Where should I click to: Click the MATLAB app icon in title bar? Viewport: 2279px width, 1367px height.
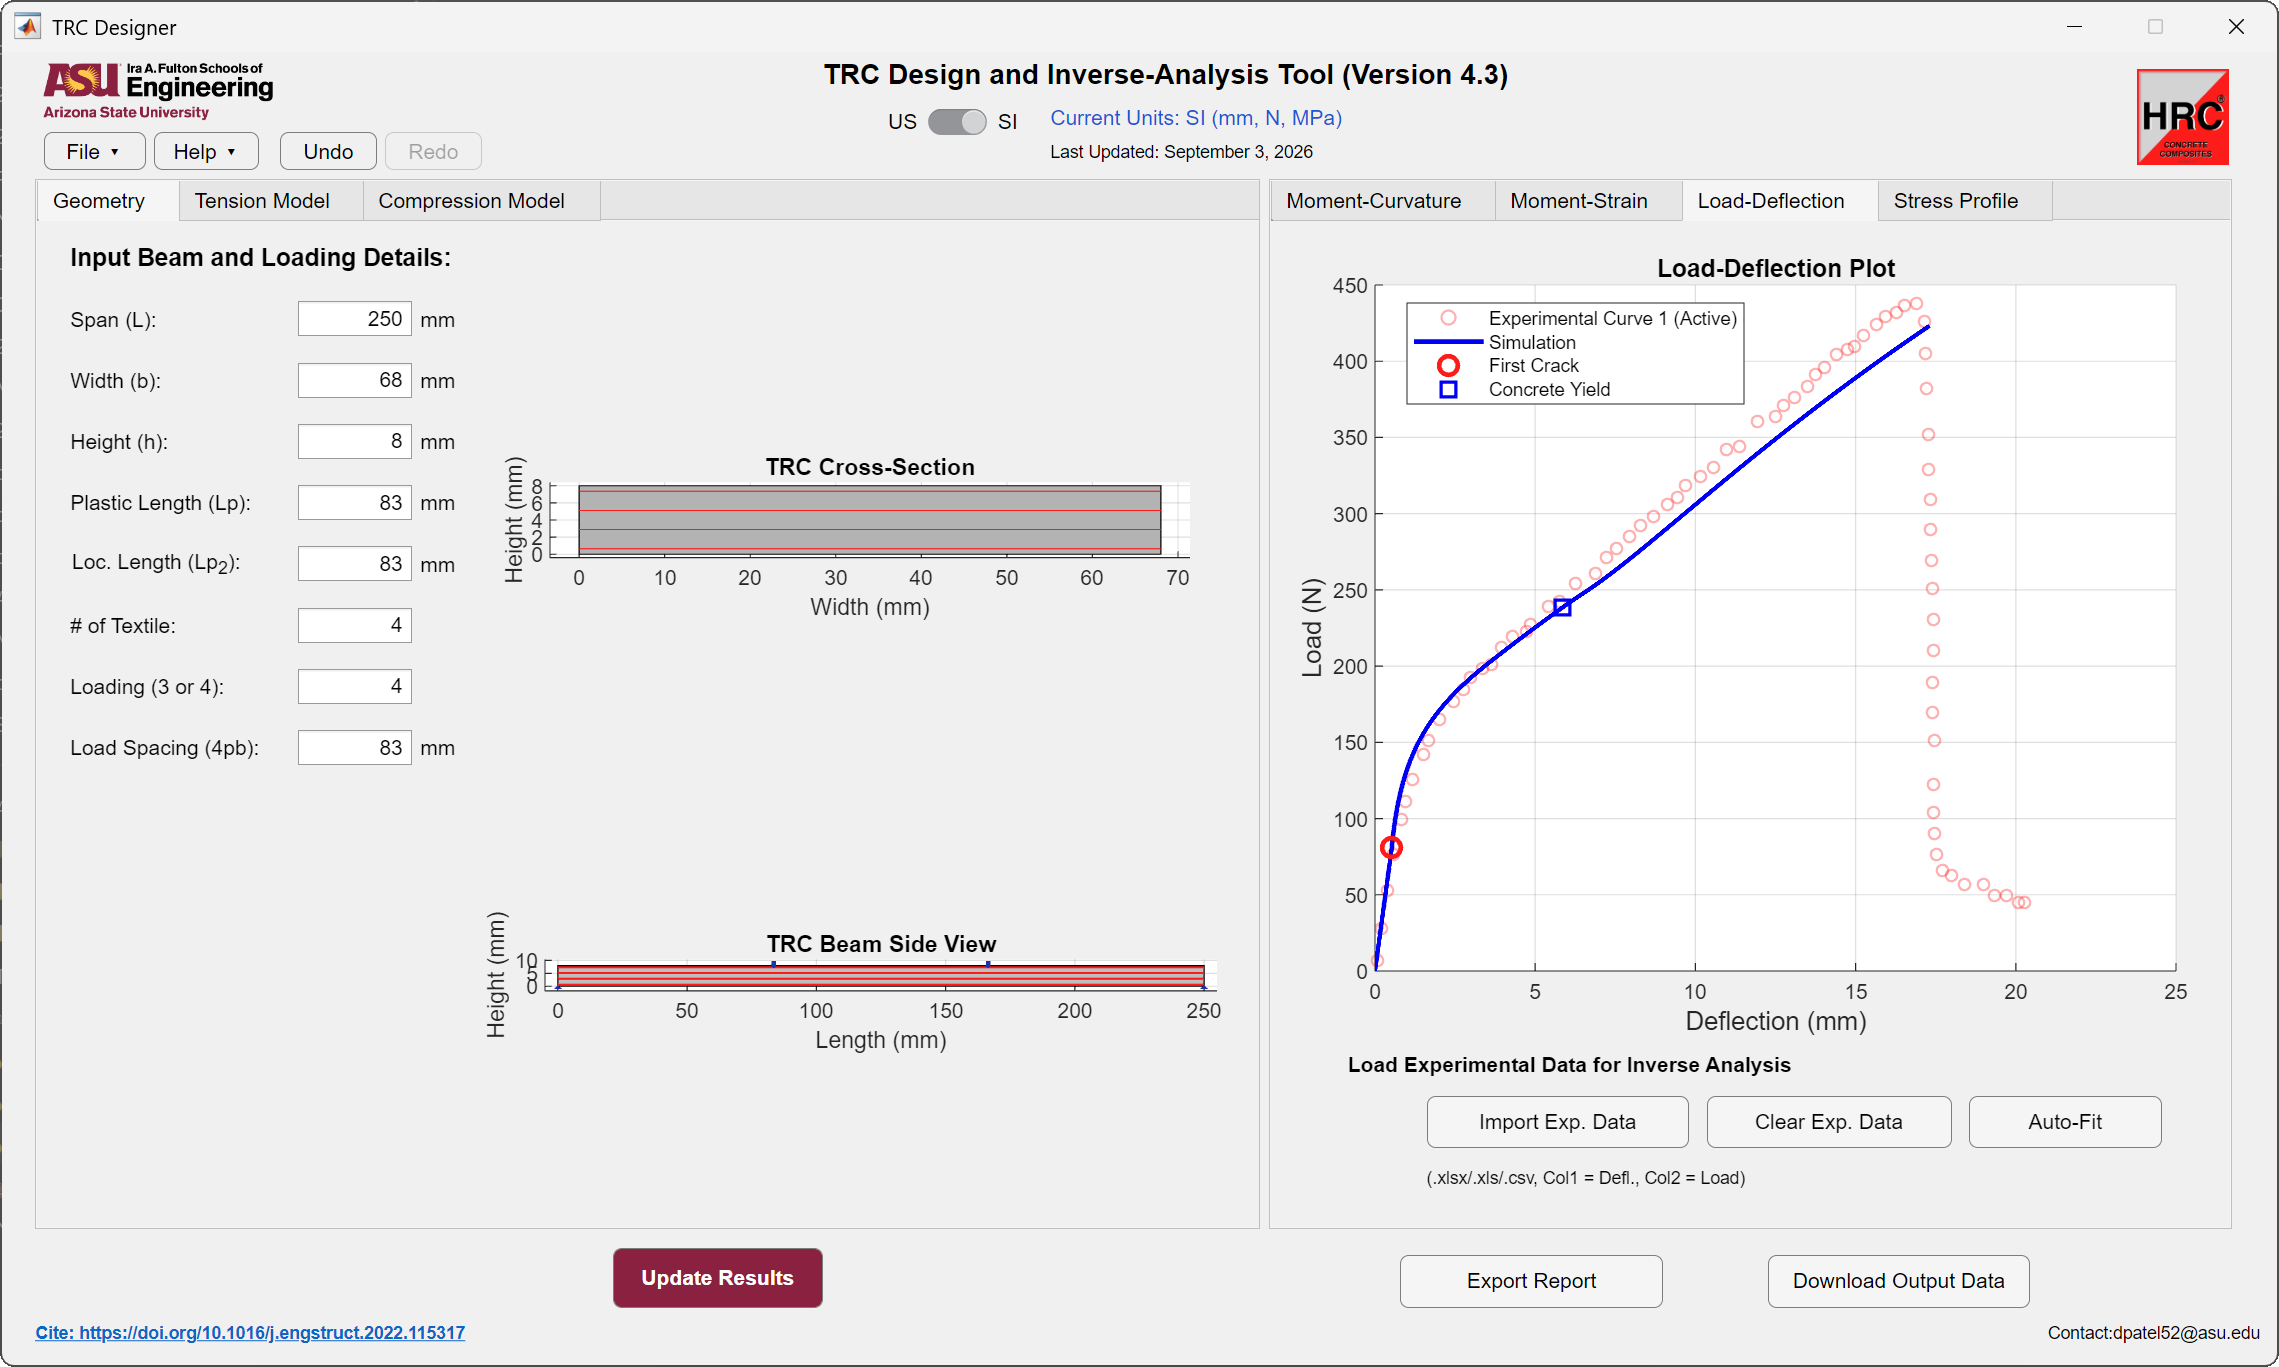[27, 27]
